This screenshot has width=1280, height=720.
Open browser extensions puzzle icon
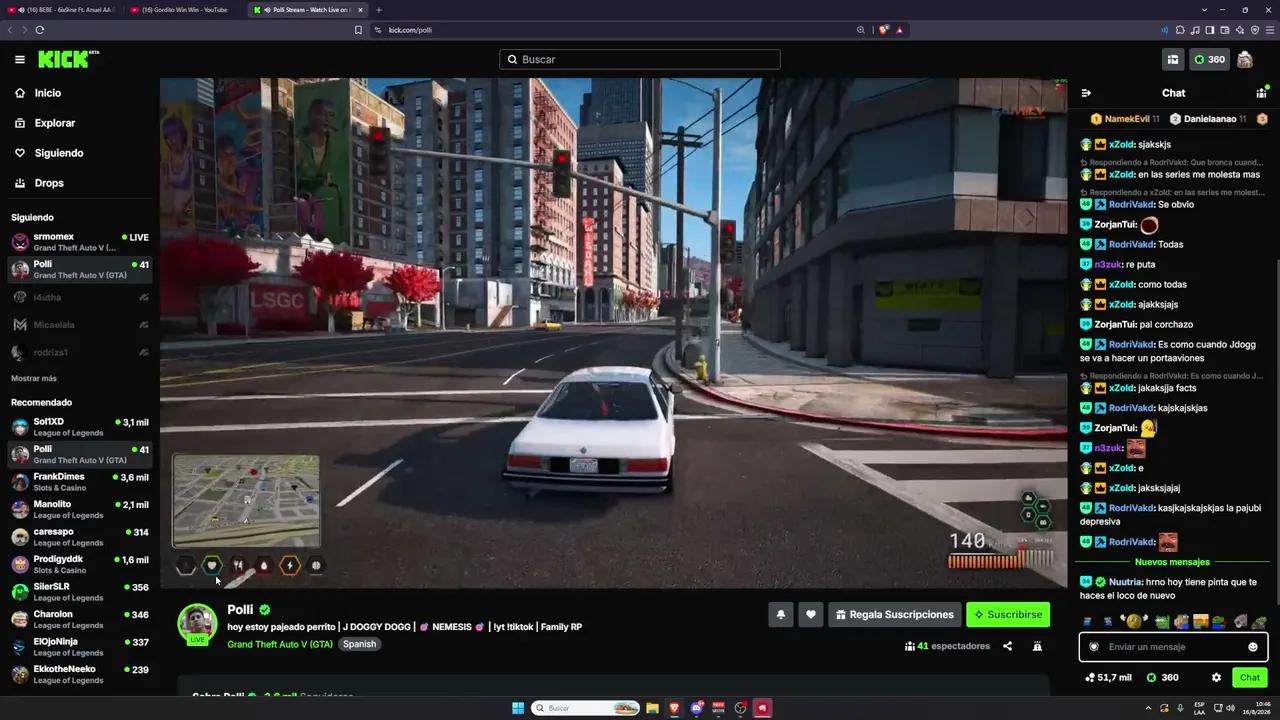[x=1180, y=30]
